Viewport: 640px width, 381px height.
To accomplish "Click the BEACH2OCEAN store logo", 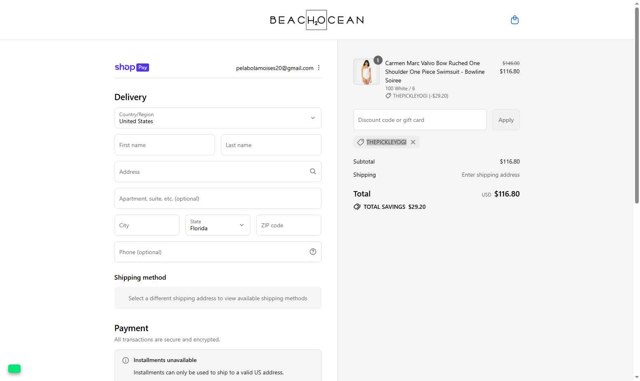I will click(317, 20).
